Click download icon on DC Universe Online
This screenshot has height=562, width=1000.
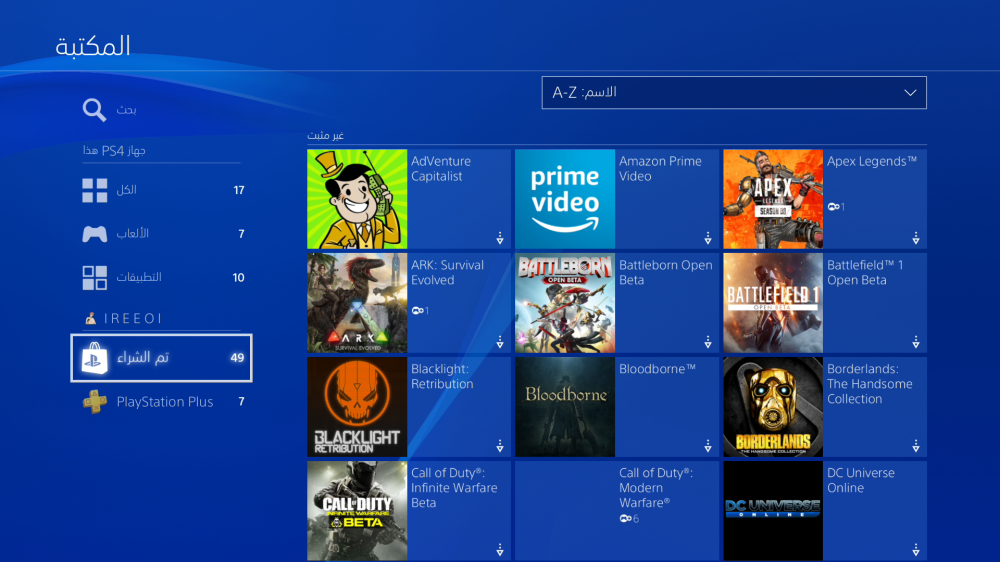point(916,550)
